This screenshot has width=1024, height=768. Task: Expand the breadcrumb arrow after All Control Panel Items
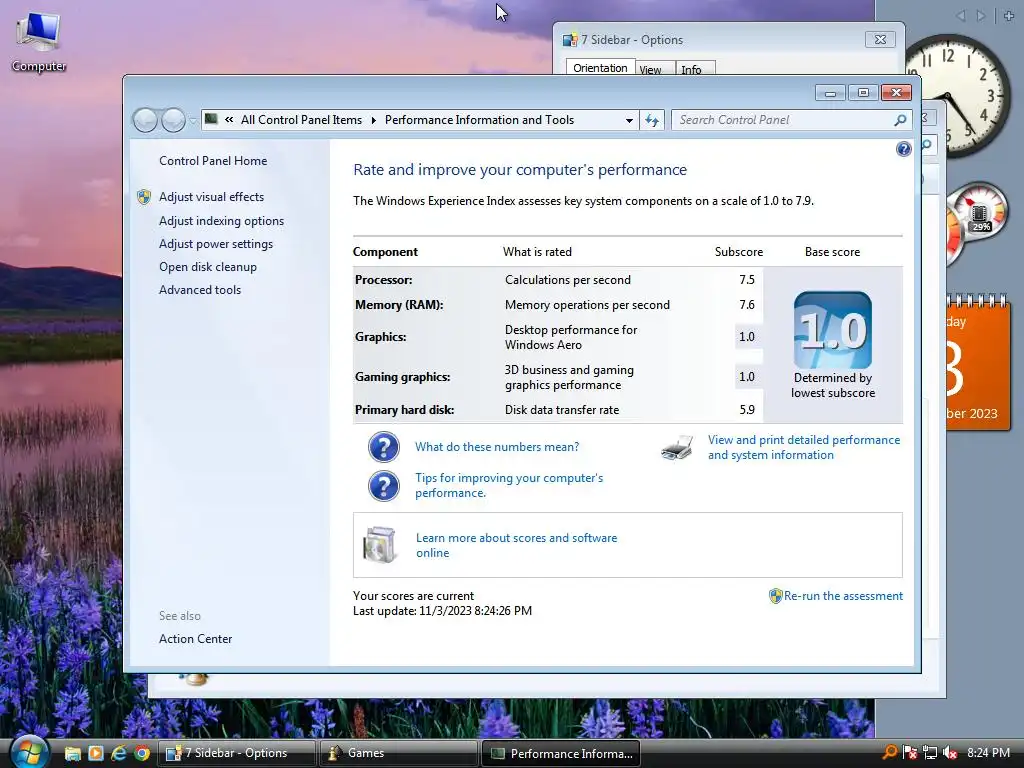(x=374, y=120)
